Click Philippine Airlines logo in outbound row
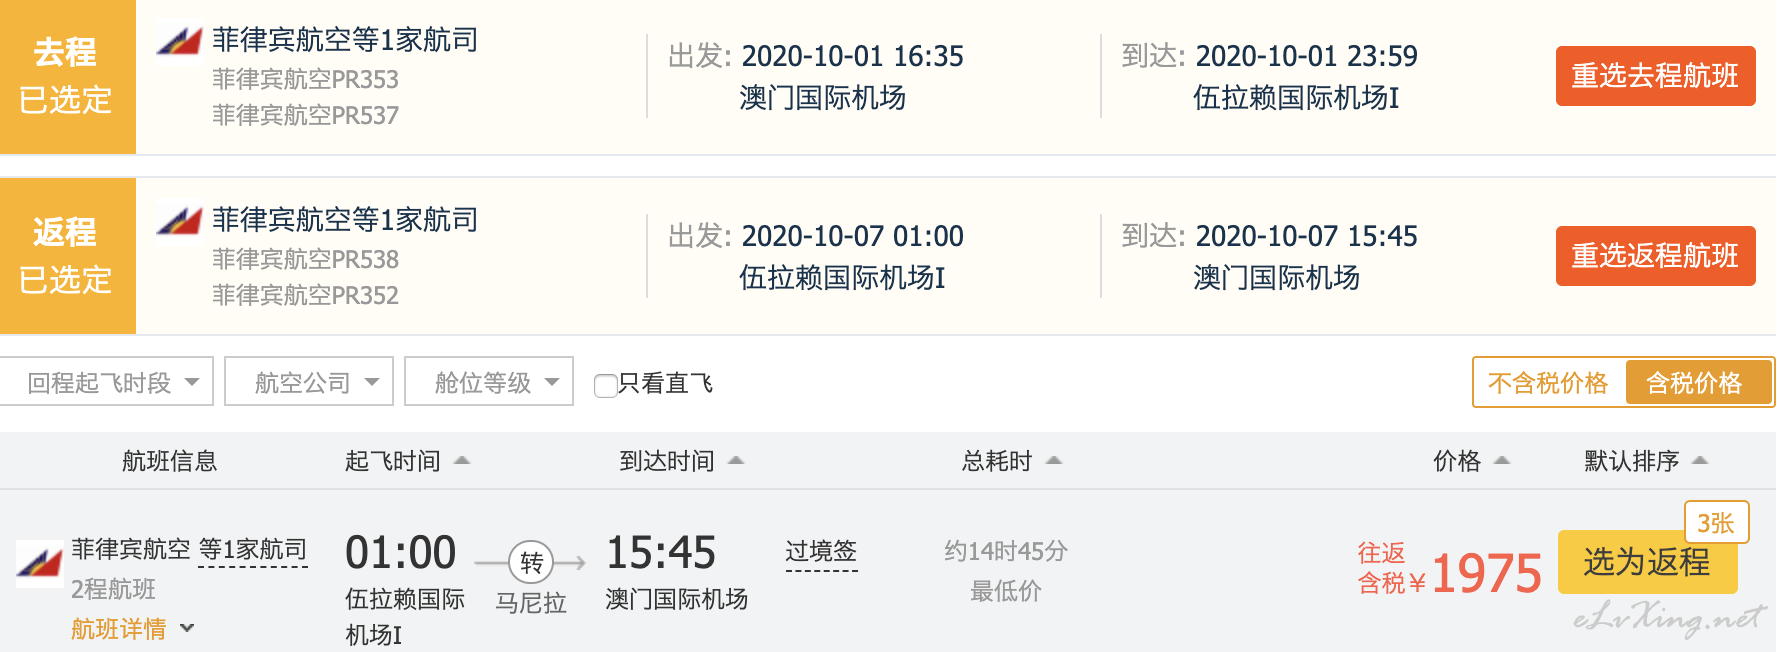The image size is (1778, 652). (x=179, y=42)
